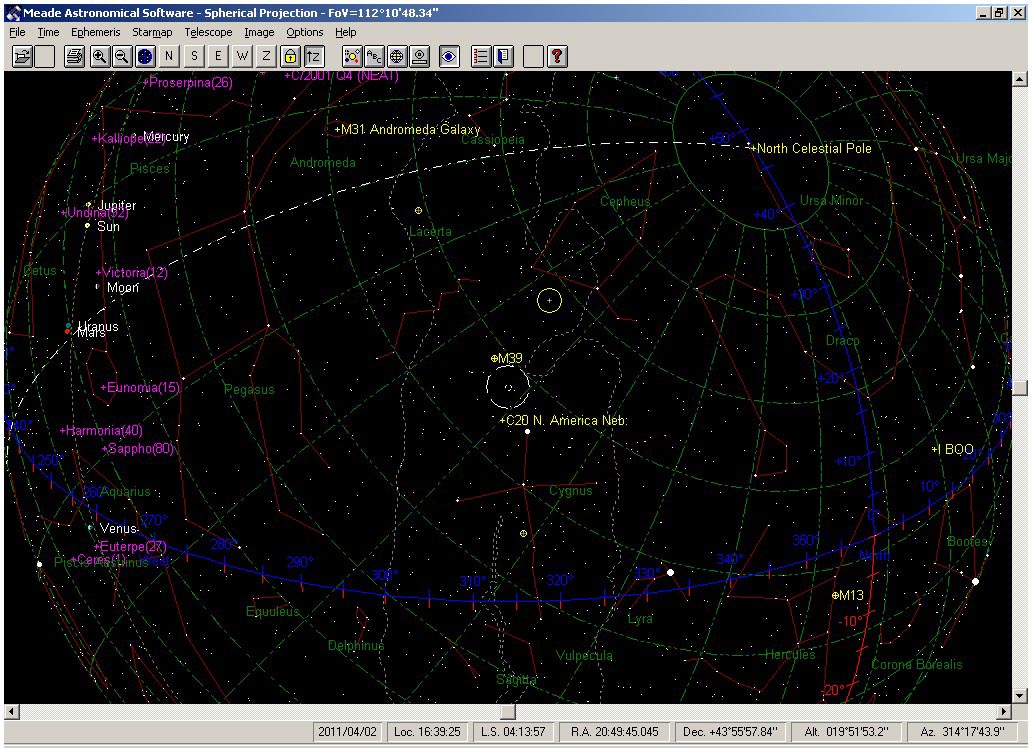
Task: Zoom out using the magnifier minus icon
Action: 121,56
